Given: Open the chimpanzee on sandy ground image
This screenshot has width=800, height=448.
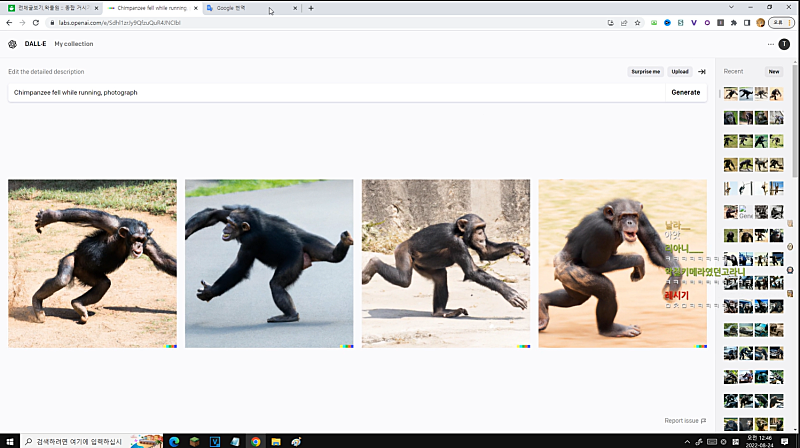Looking at the screenshot, I should [622, 263].
